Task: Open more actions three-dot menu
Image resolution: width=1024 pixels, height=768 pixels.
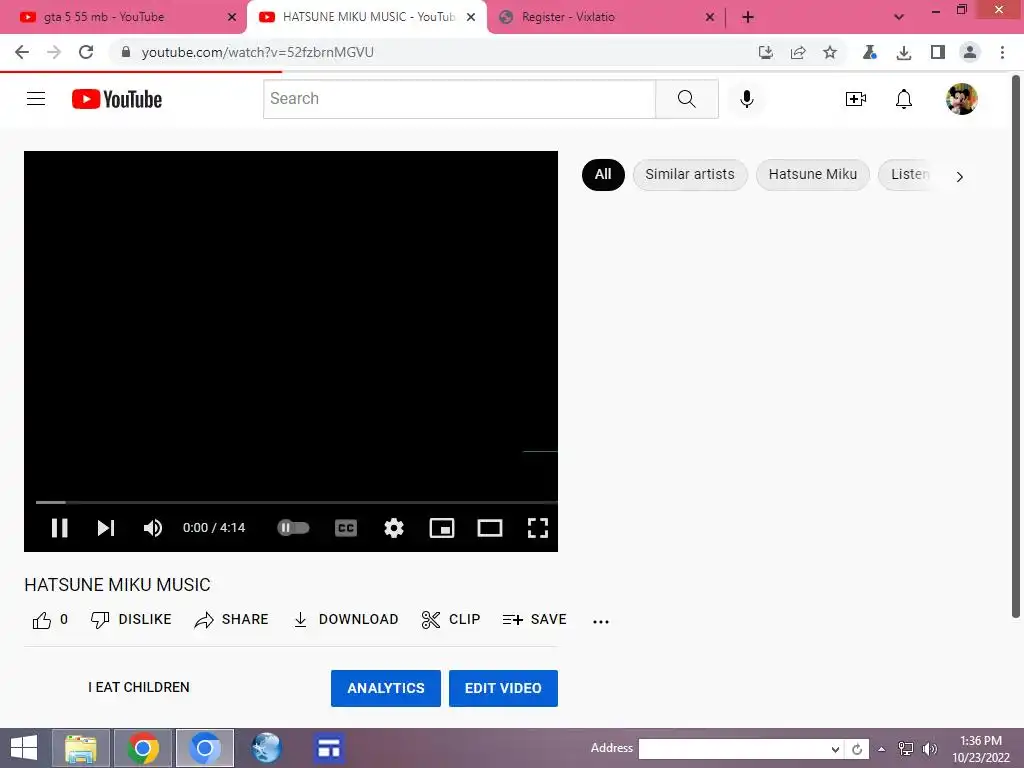Action: coord(601,622)
